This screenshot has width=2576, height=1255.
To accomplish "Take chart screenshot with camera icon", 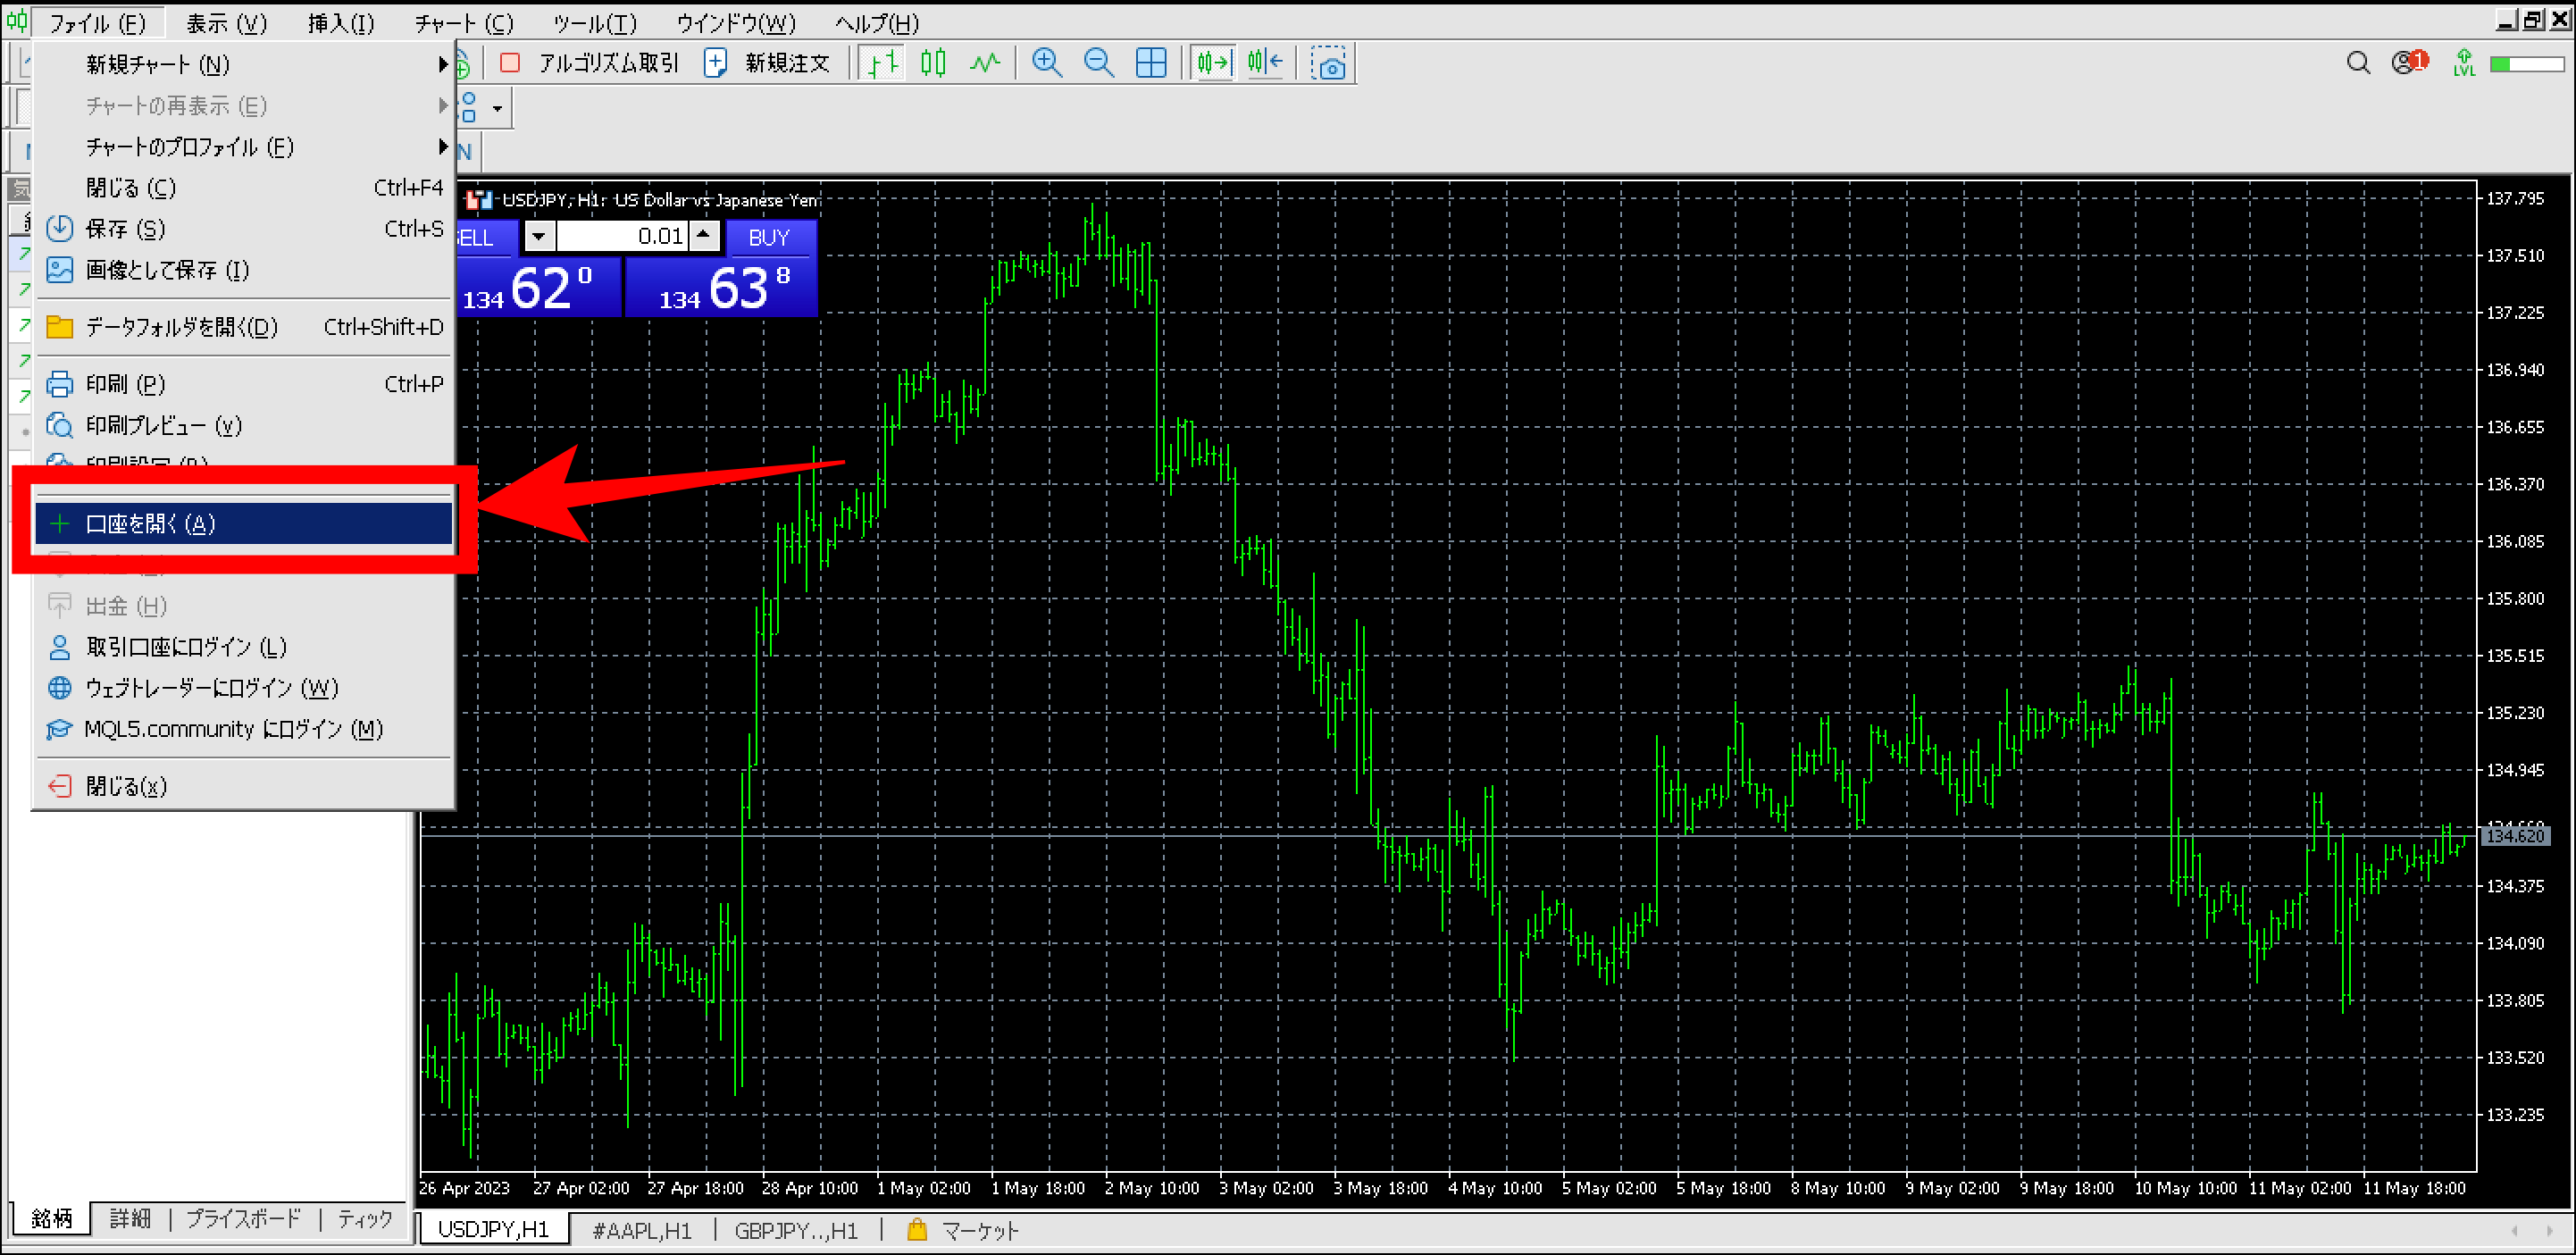I will point(1329,65).
